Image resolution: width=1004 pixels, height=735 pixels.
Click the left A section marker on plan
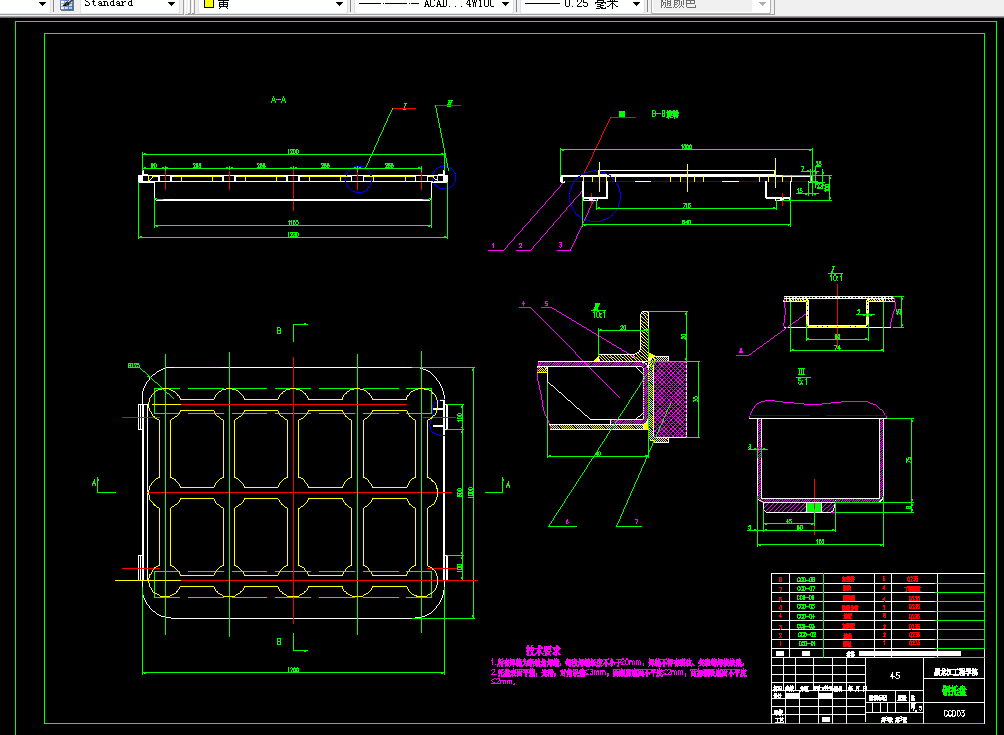(x=95, y=483)
